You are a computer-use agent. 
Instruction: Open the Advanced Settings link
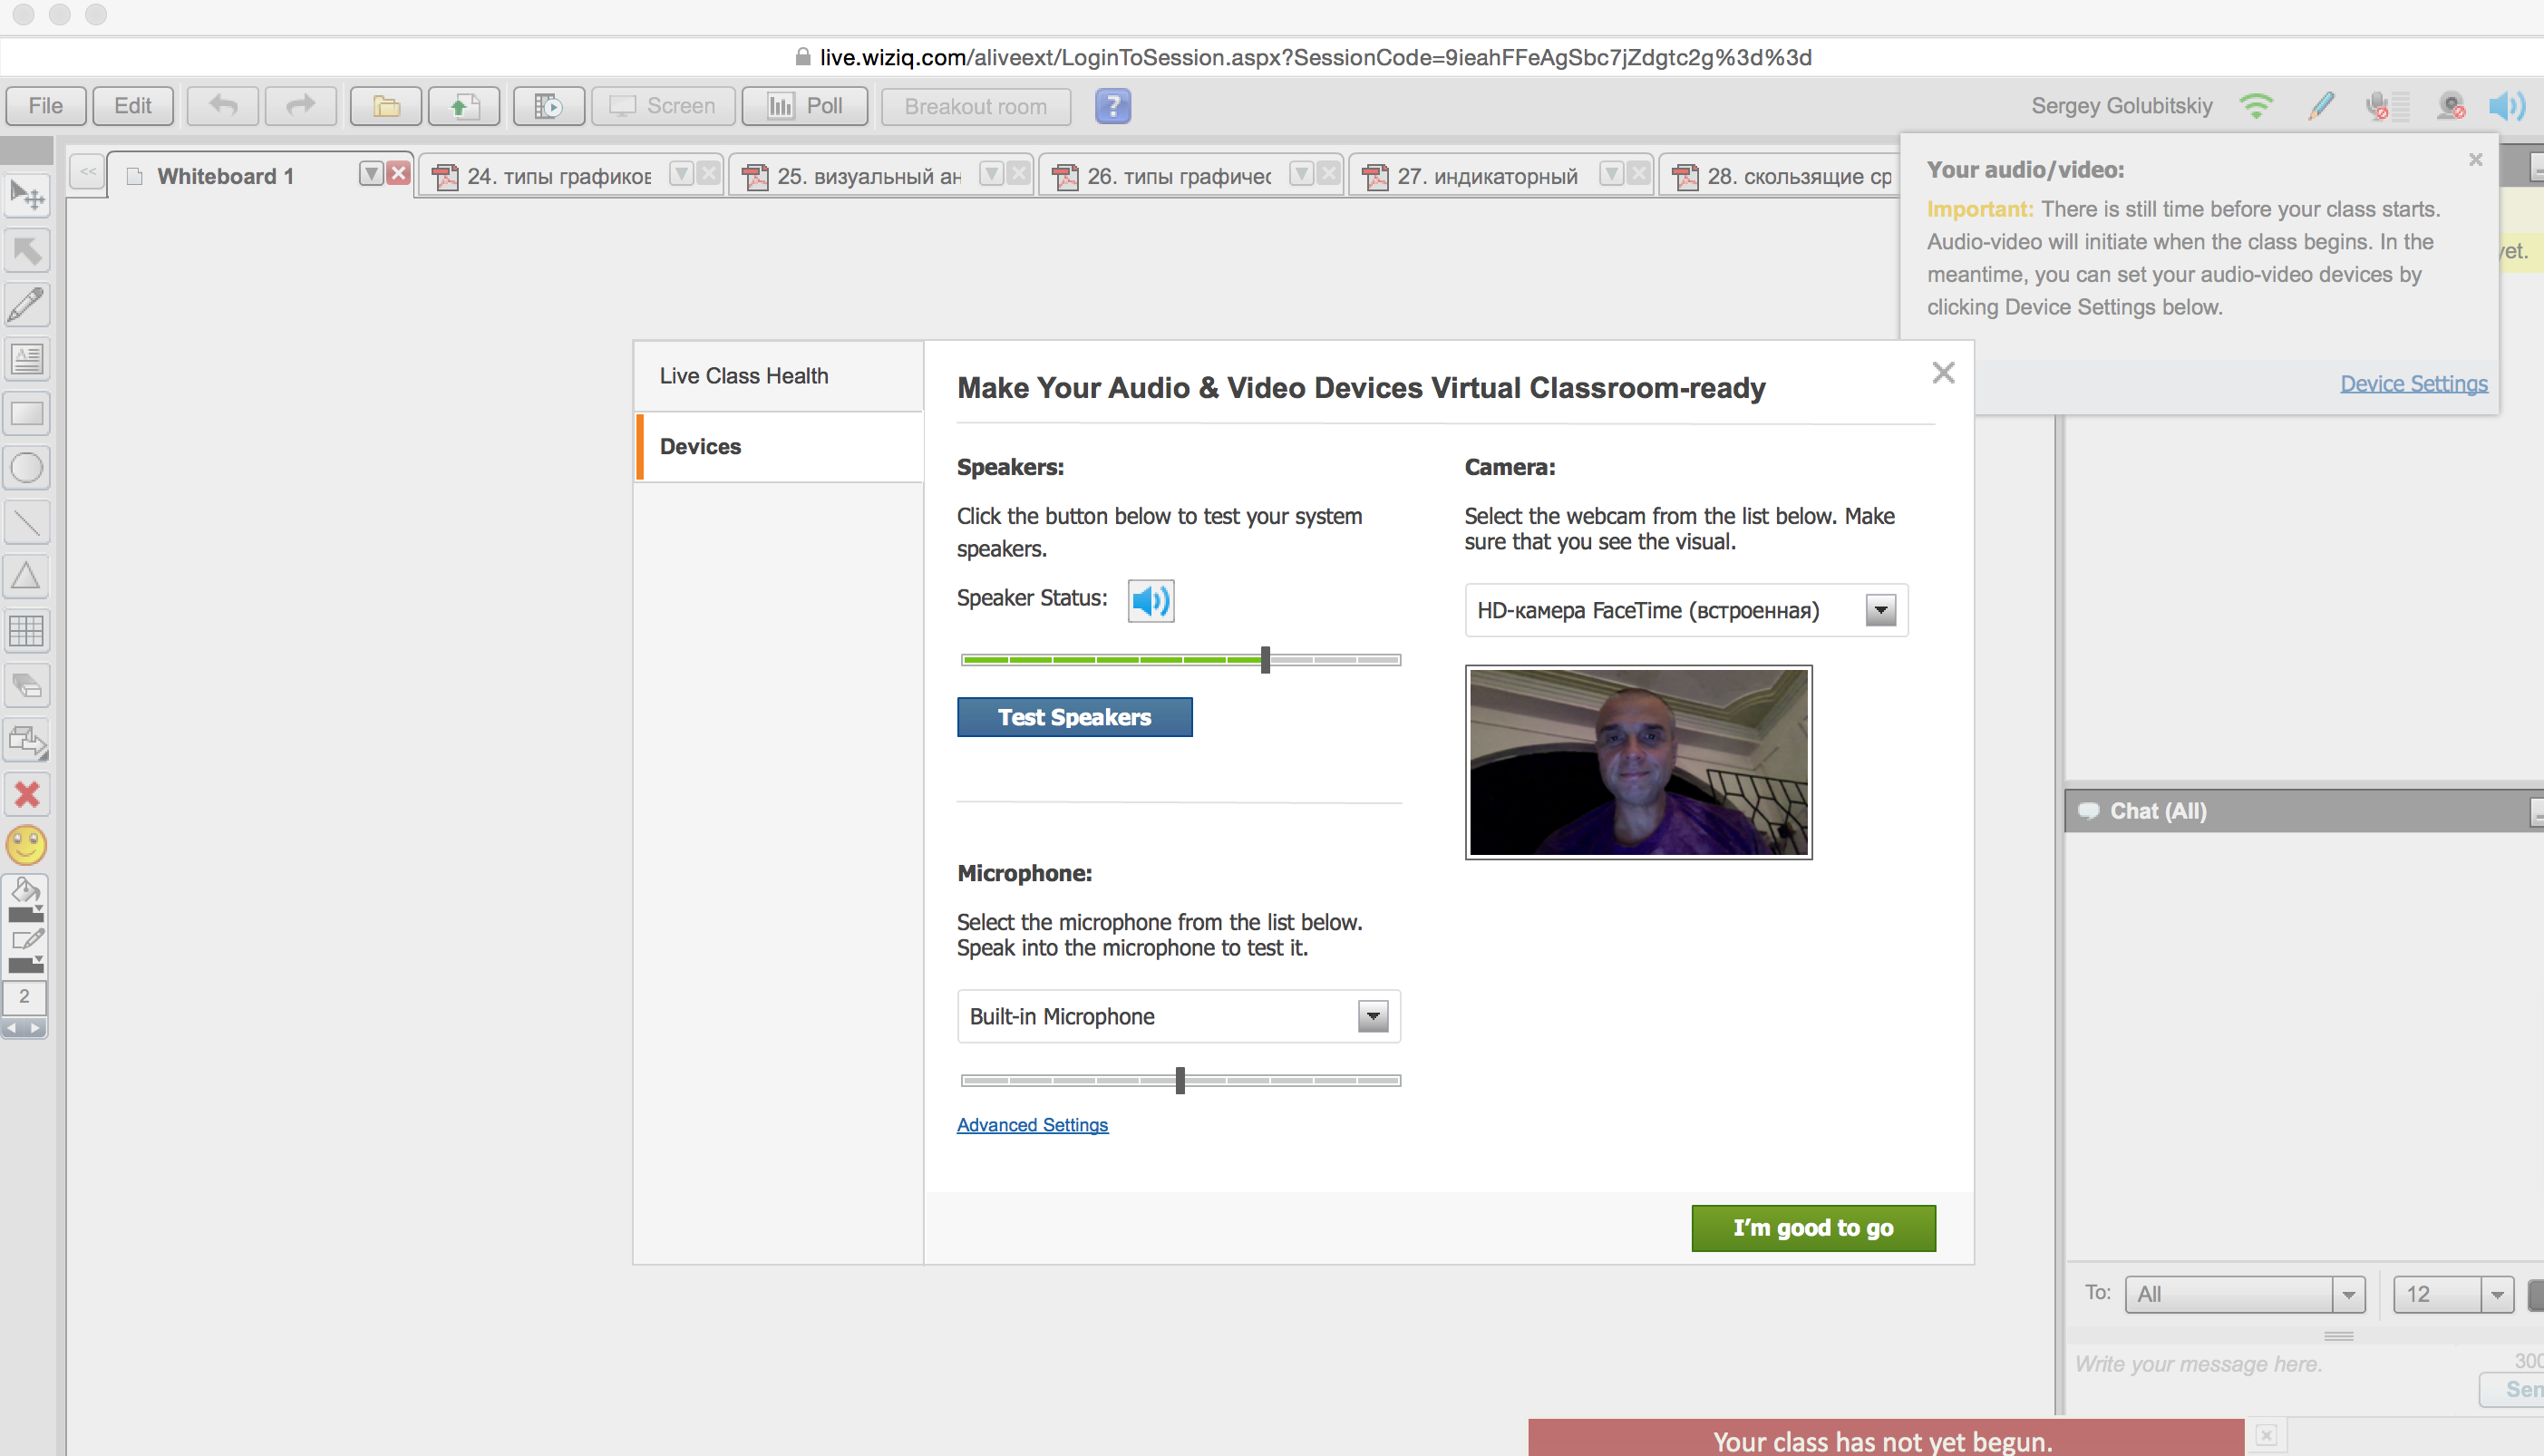coord(1032,1125)
